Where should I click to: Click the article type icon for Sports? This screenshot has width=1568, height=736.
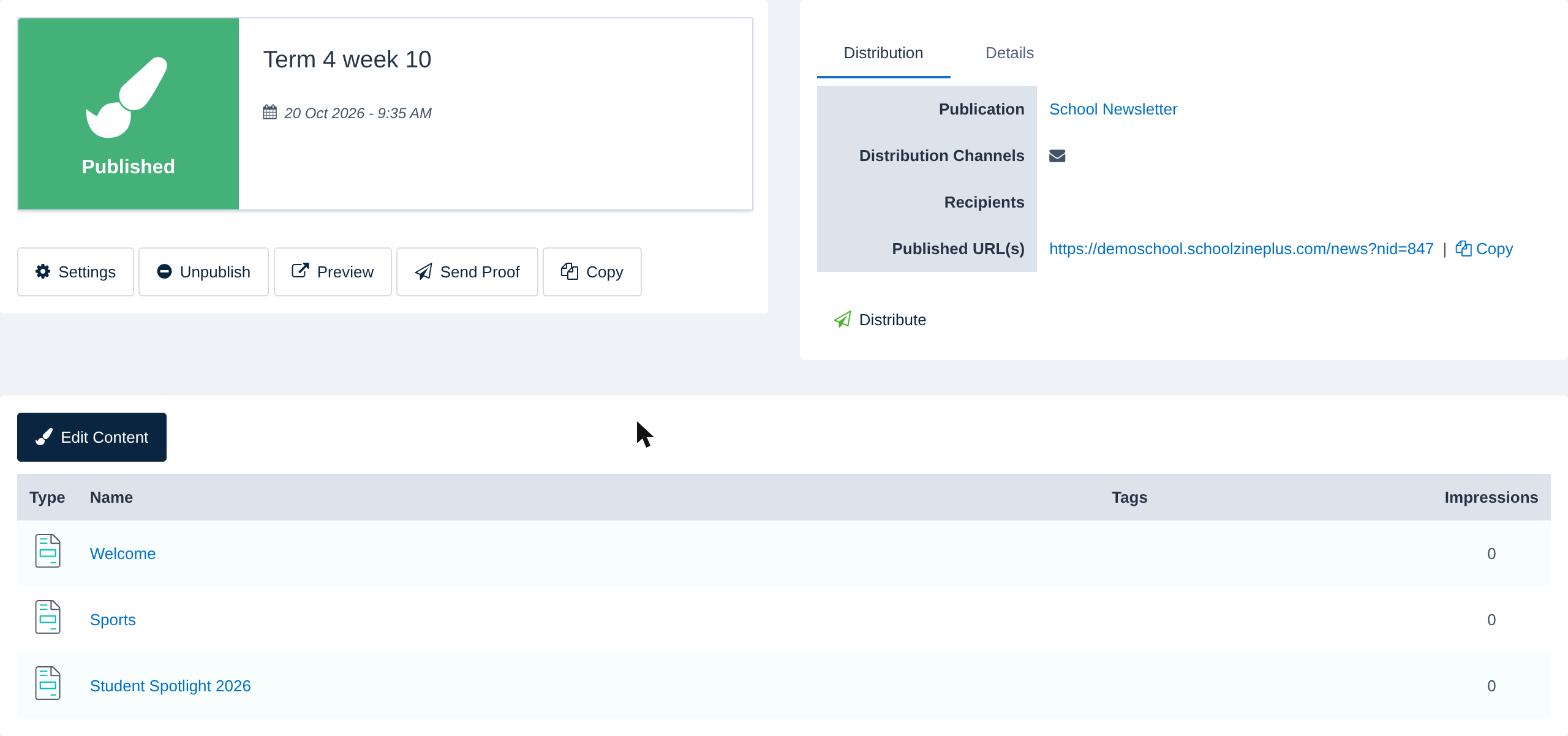click(48, 617)
